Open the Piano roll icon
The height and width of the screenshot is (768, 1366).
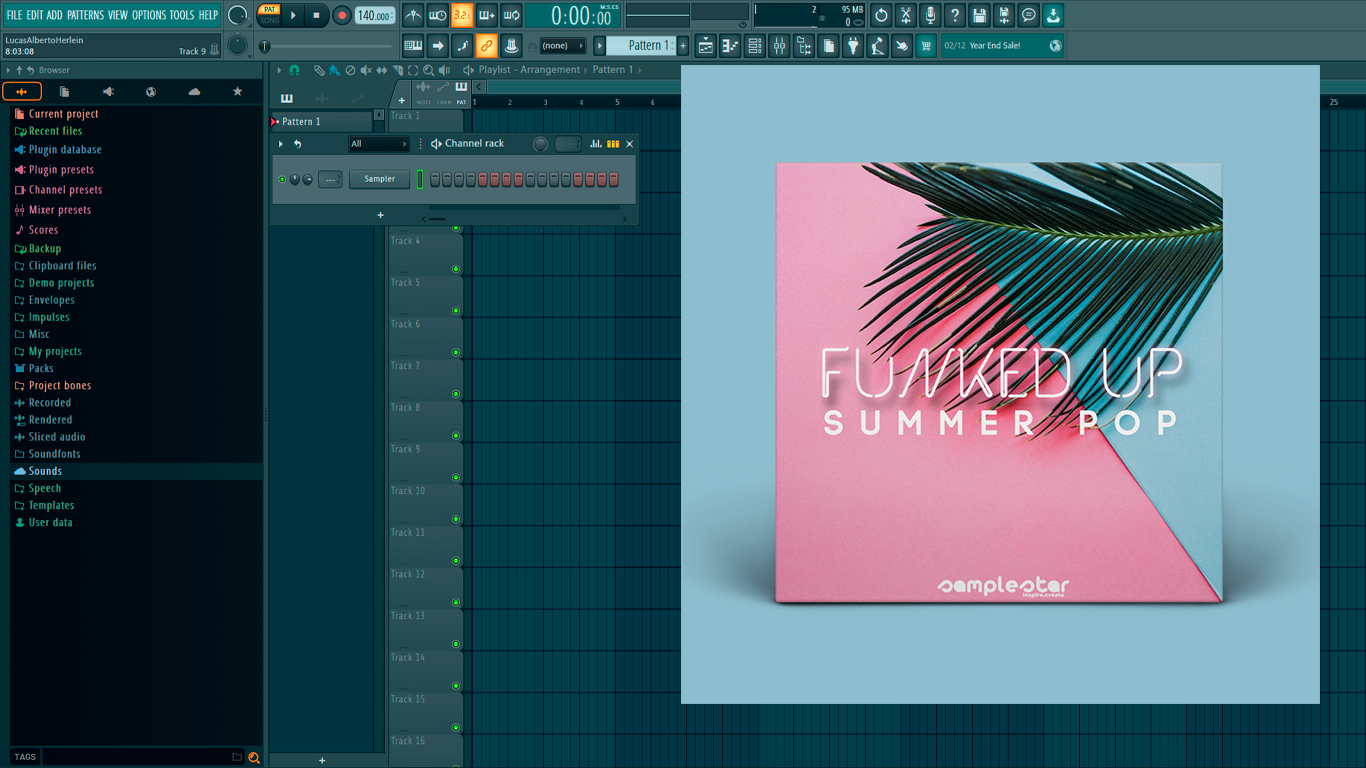730,45
